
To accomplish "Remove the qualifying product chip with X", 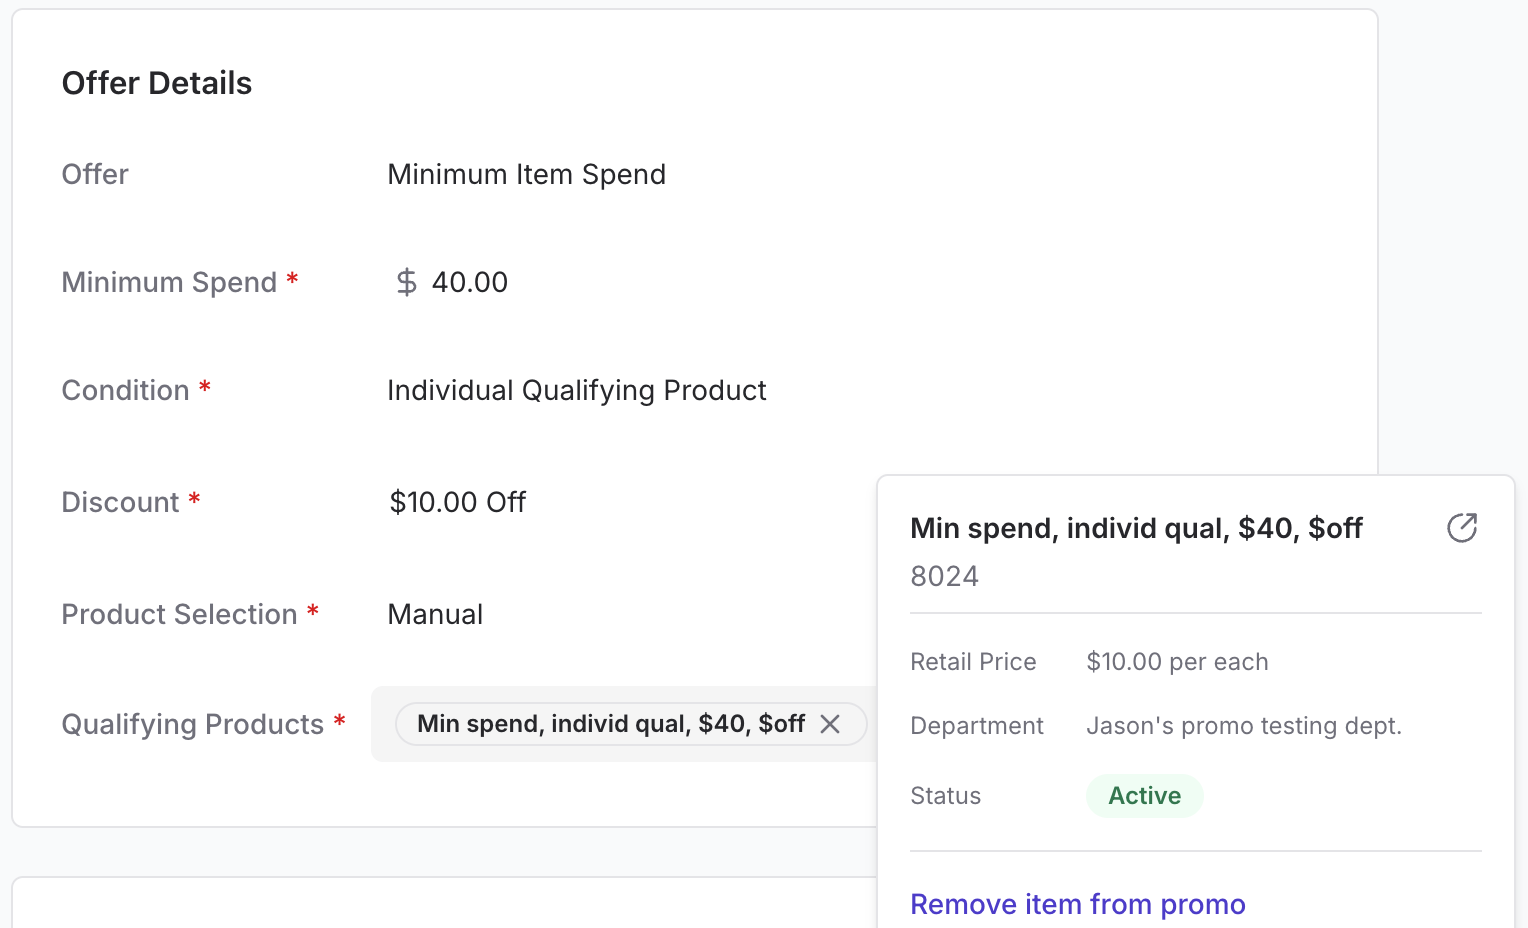I will click(x=830, y=724).
